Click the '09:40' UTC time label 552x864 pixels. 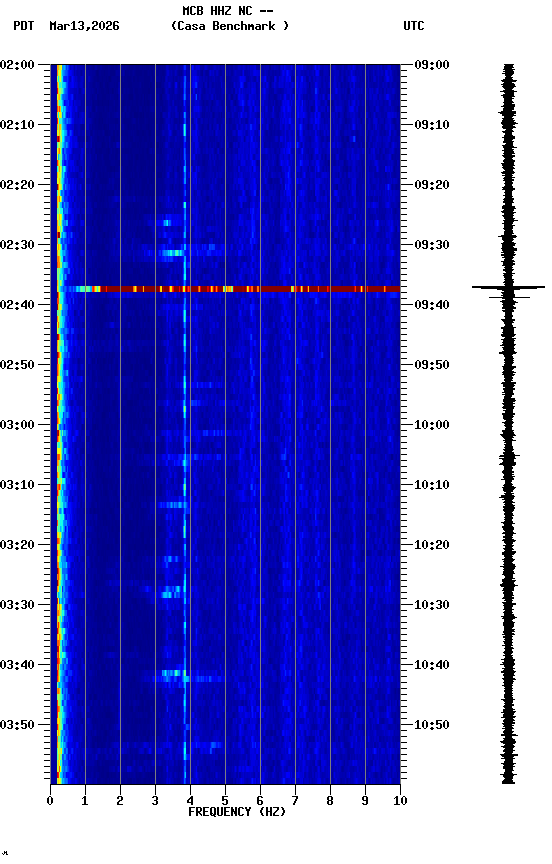click(432, 305)
